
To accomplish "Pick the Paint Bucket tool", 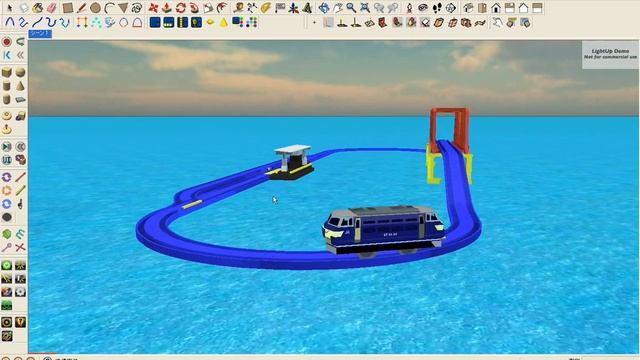I will pos(37,8).
